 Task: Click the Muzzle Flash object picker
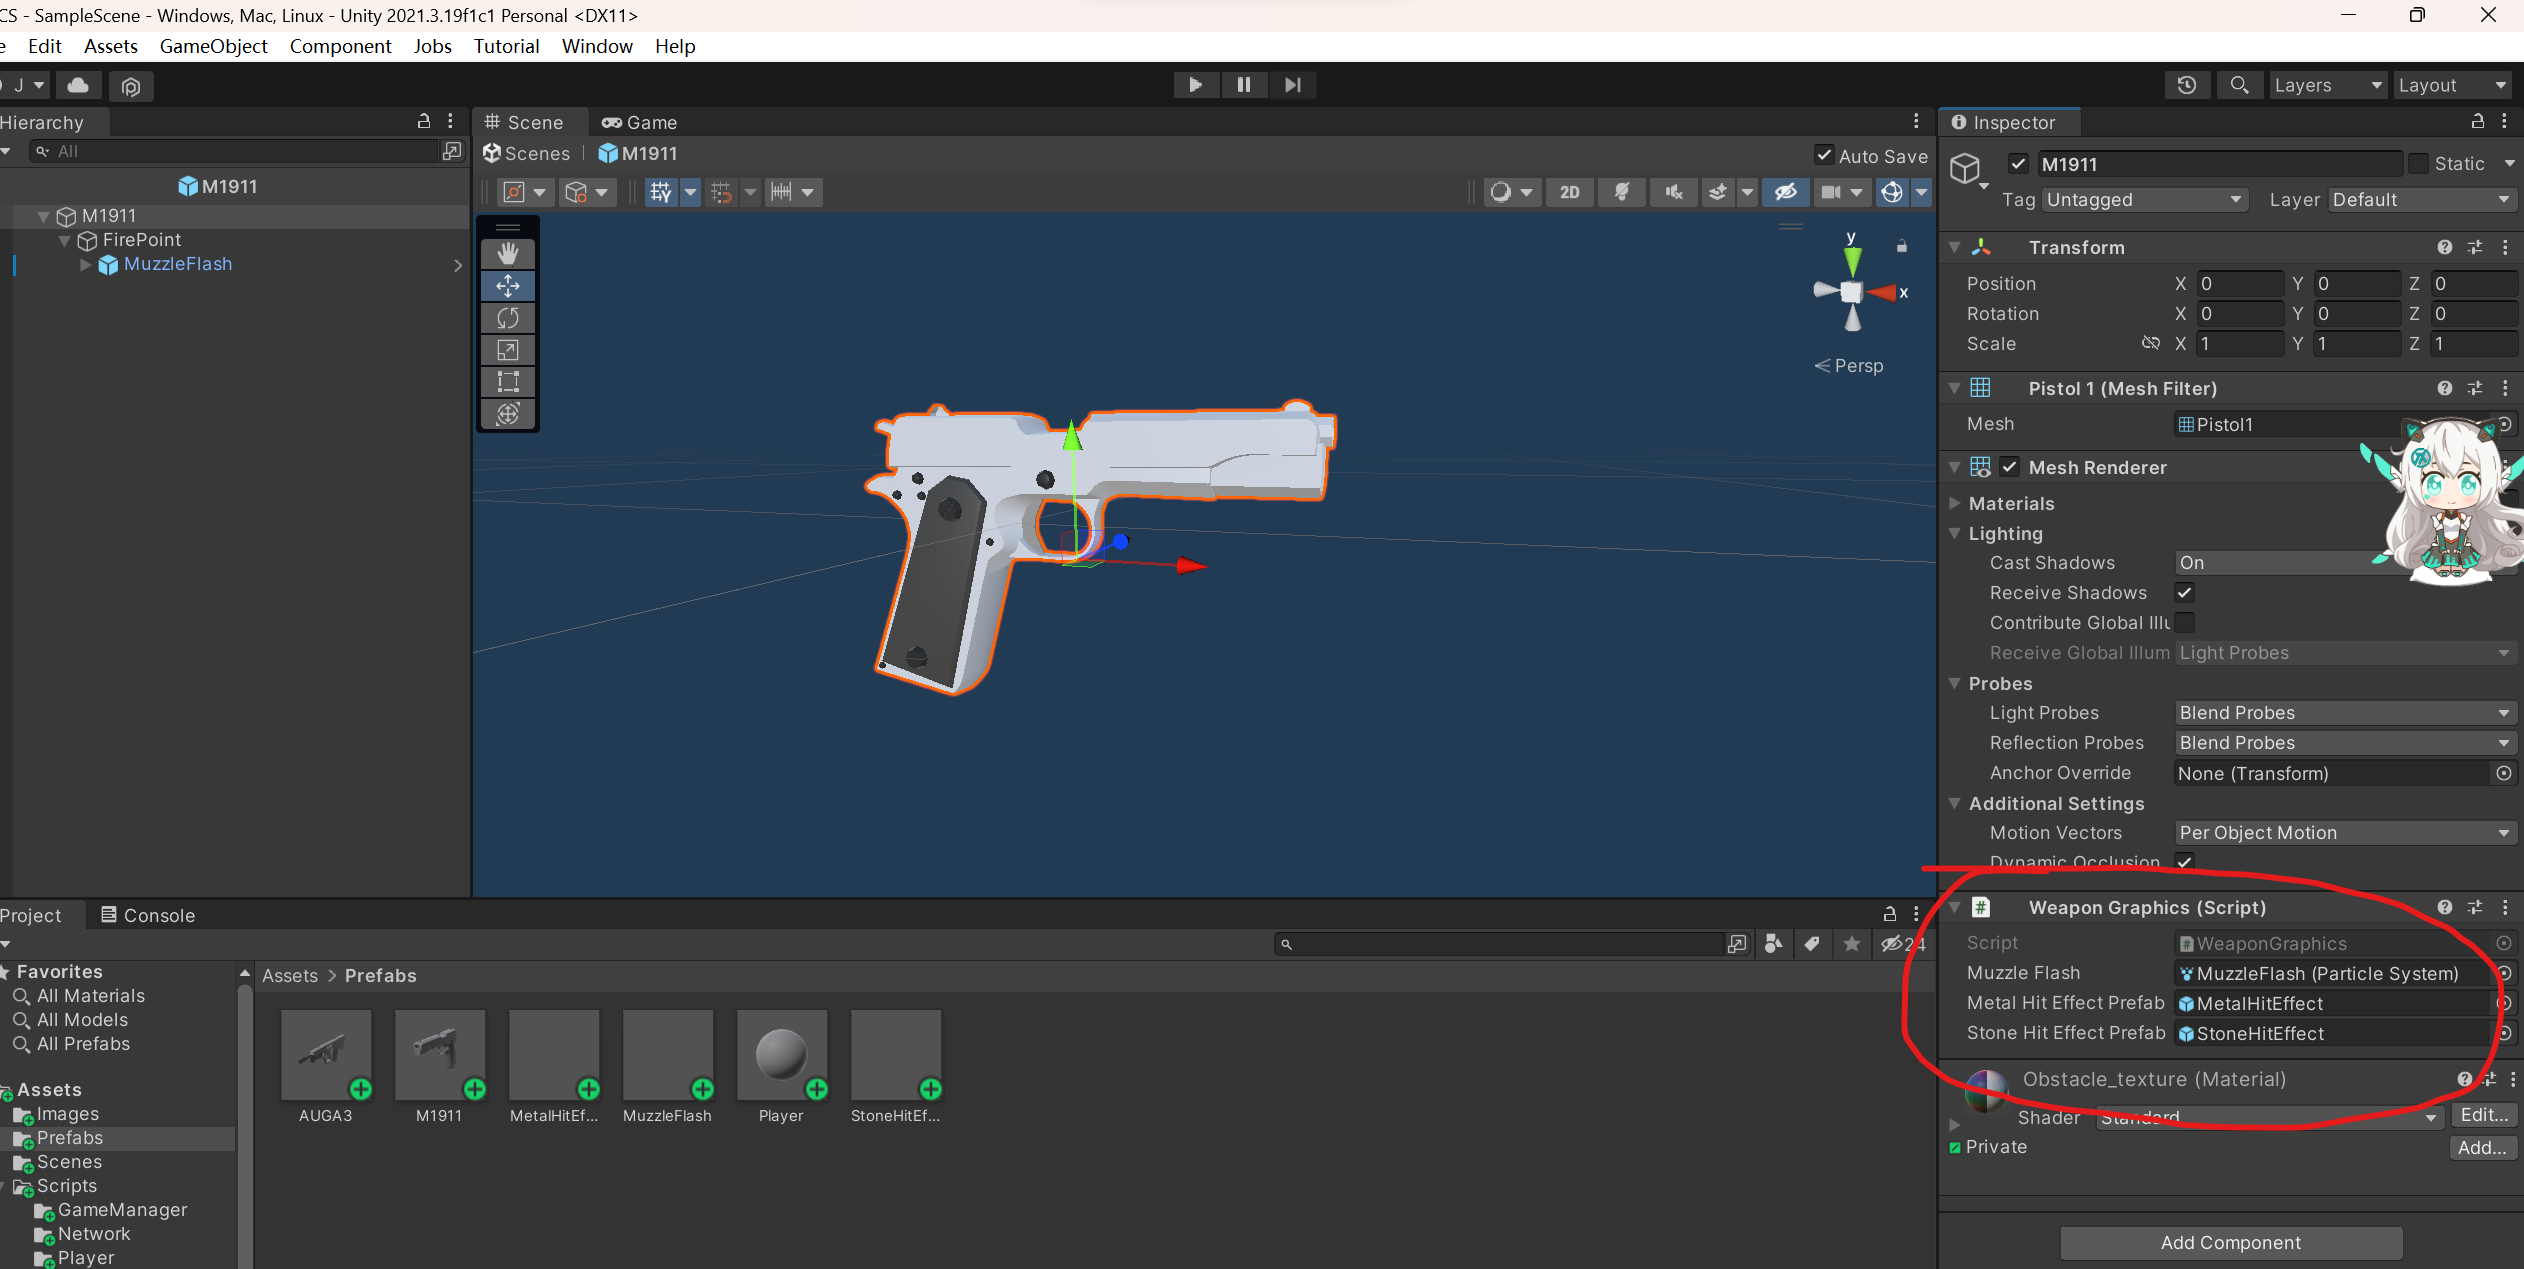pos(2504,973)
